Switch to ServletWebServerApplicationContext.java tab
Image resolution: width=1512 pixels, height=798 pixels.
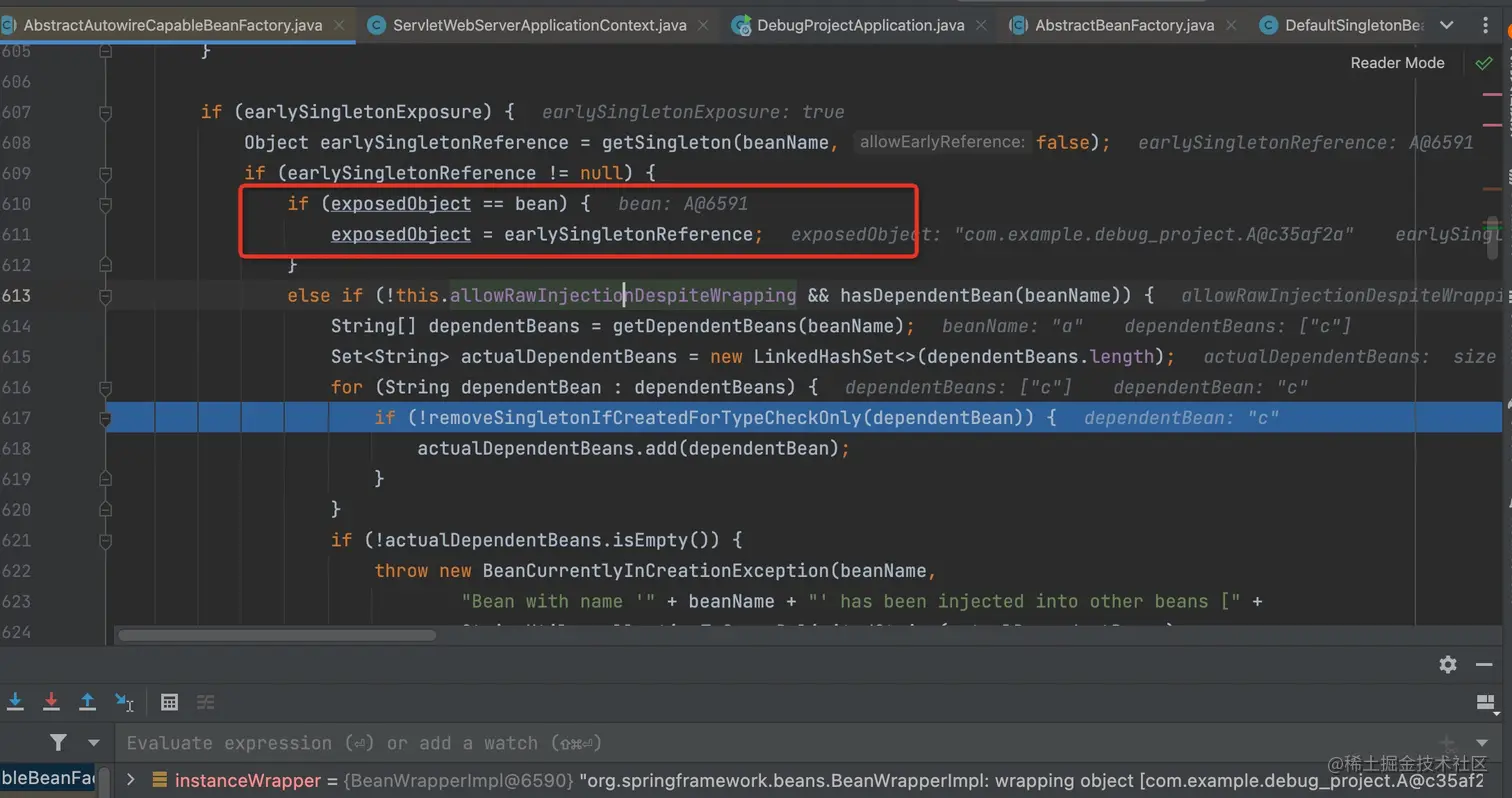click(539, 25)
